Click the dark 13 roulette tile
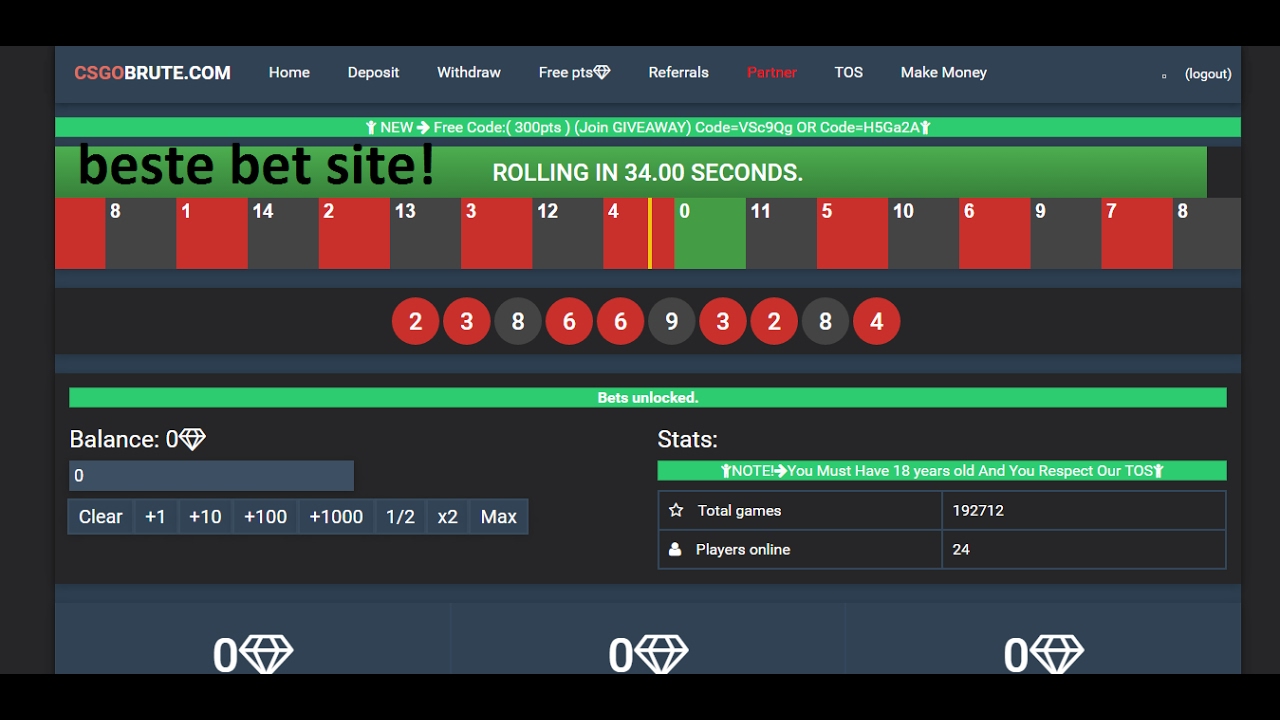Image resolution: width=1280 pixels, height=720 pixels. (425, 233)
